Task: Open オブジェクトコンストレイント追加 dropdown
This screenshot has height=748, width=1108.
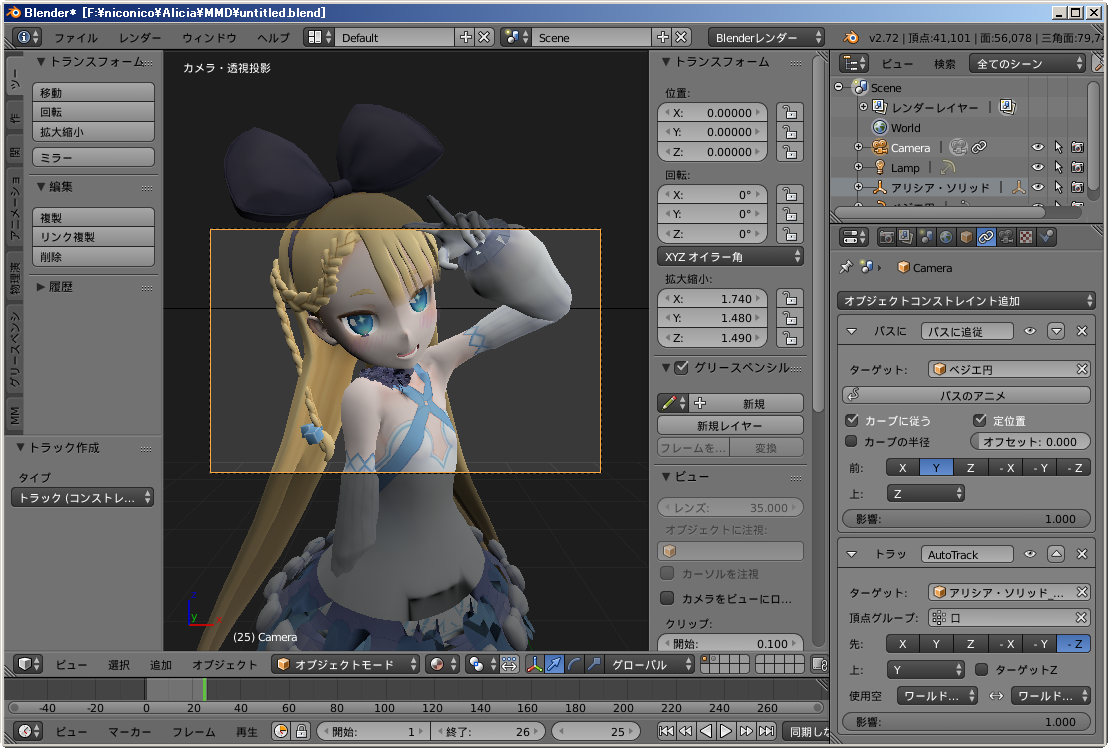Action: [x=966, y=301]
